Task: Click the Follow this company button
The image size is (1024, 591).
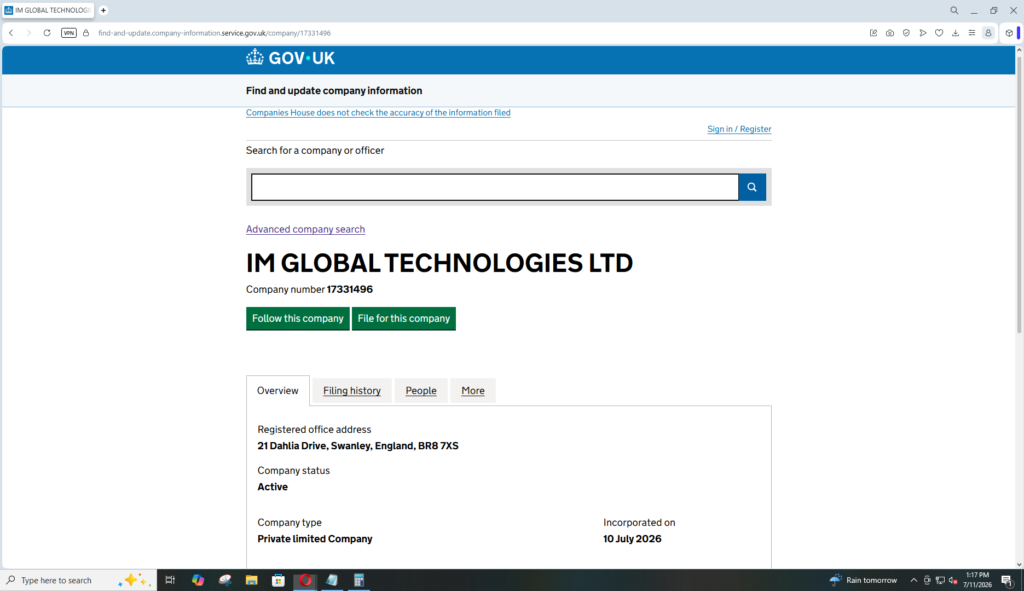Action: pos(298,319)
